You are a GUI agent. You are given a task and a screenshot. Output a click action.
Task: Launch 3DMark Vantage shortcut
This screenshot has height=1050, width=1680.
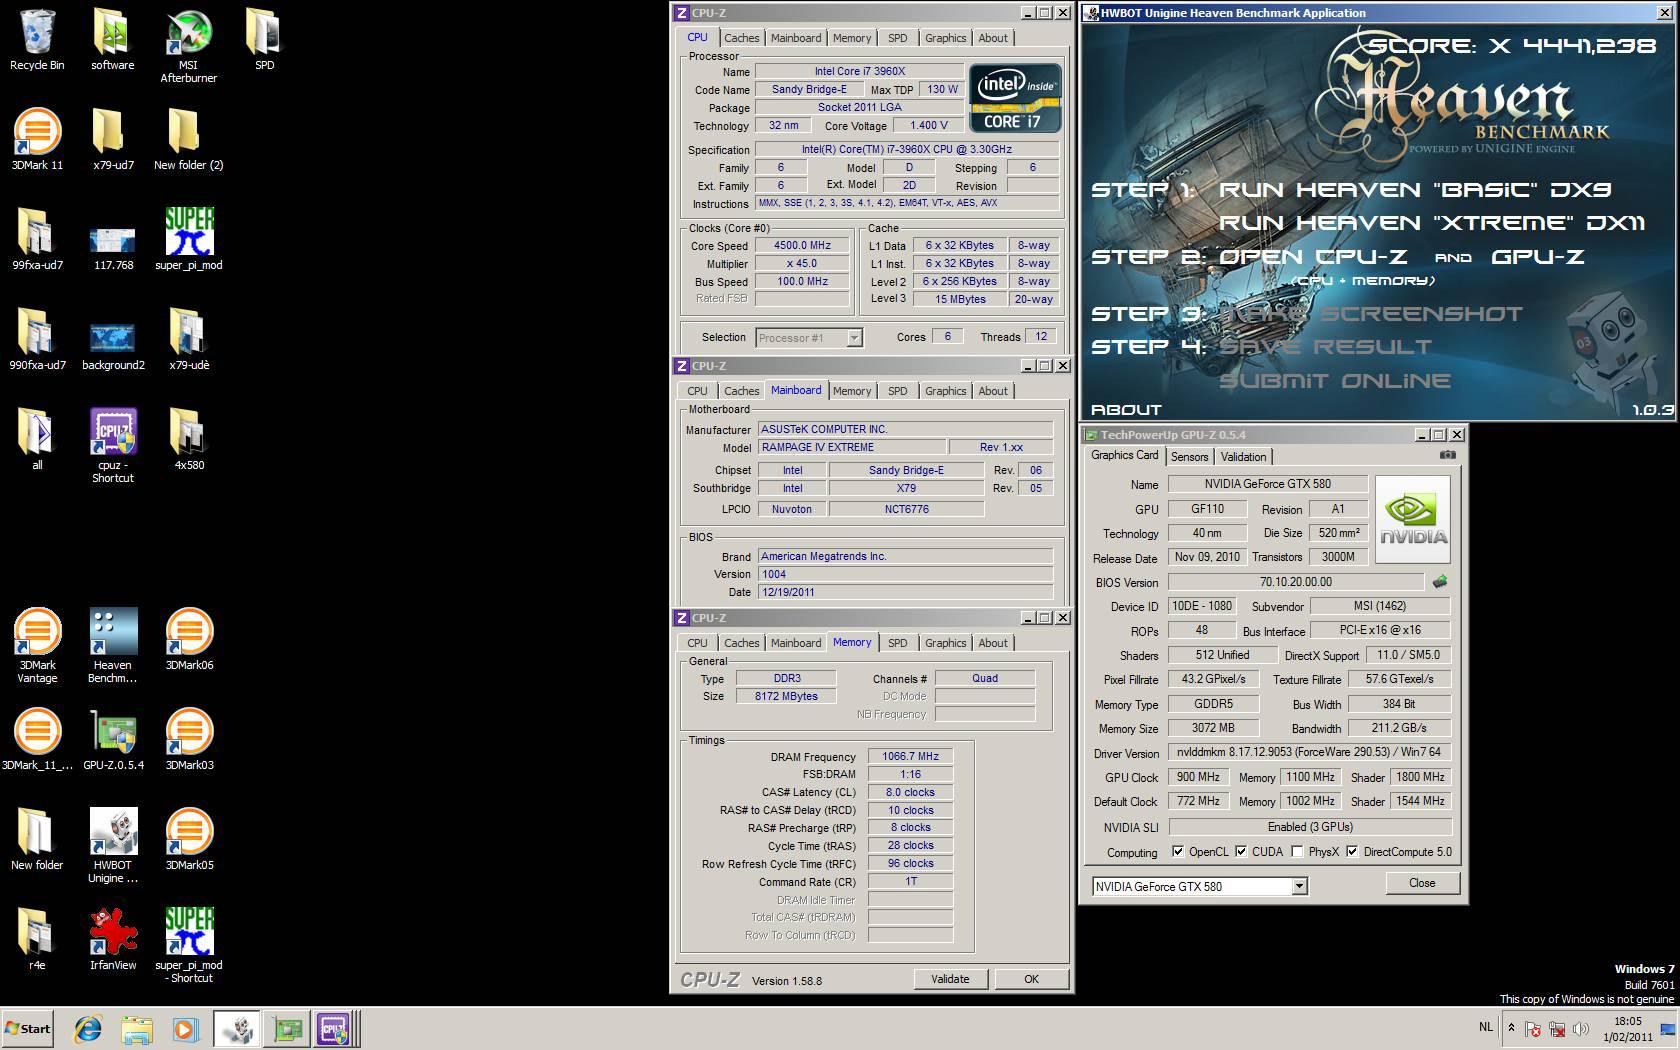click(x=37, y=646)
